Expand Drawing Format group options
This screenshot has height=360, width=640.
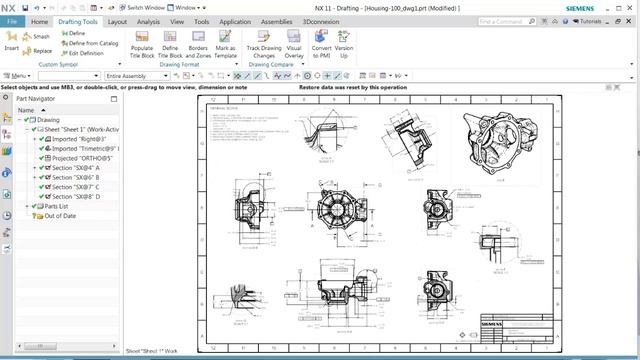tap(236, 64)
